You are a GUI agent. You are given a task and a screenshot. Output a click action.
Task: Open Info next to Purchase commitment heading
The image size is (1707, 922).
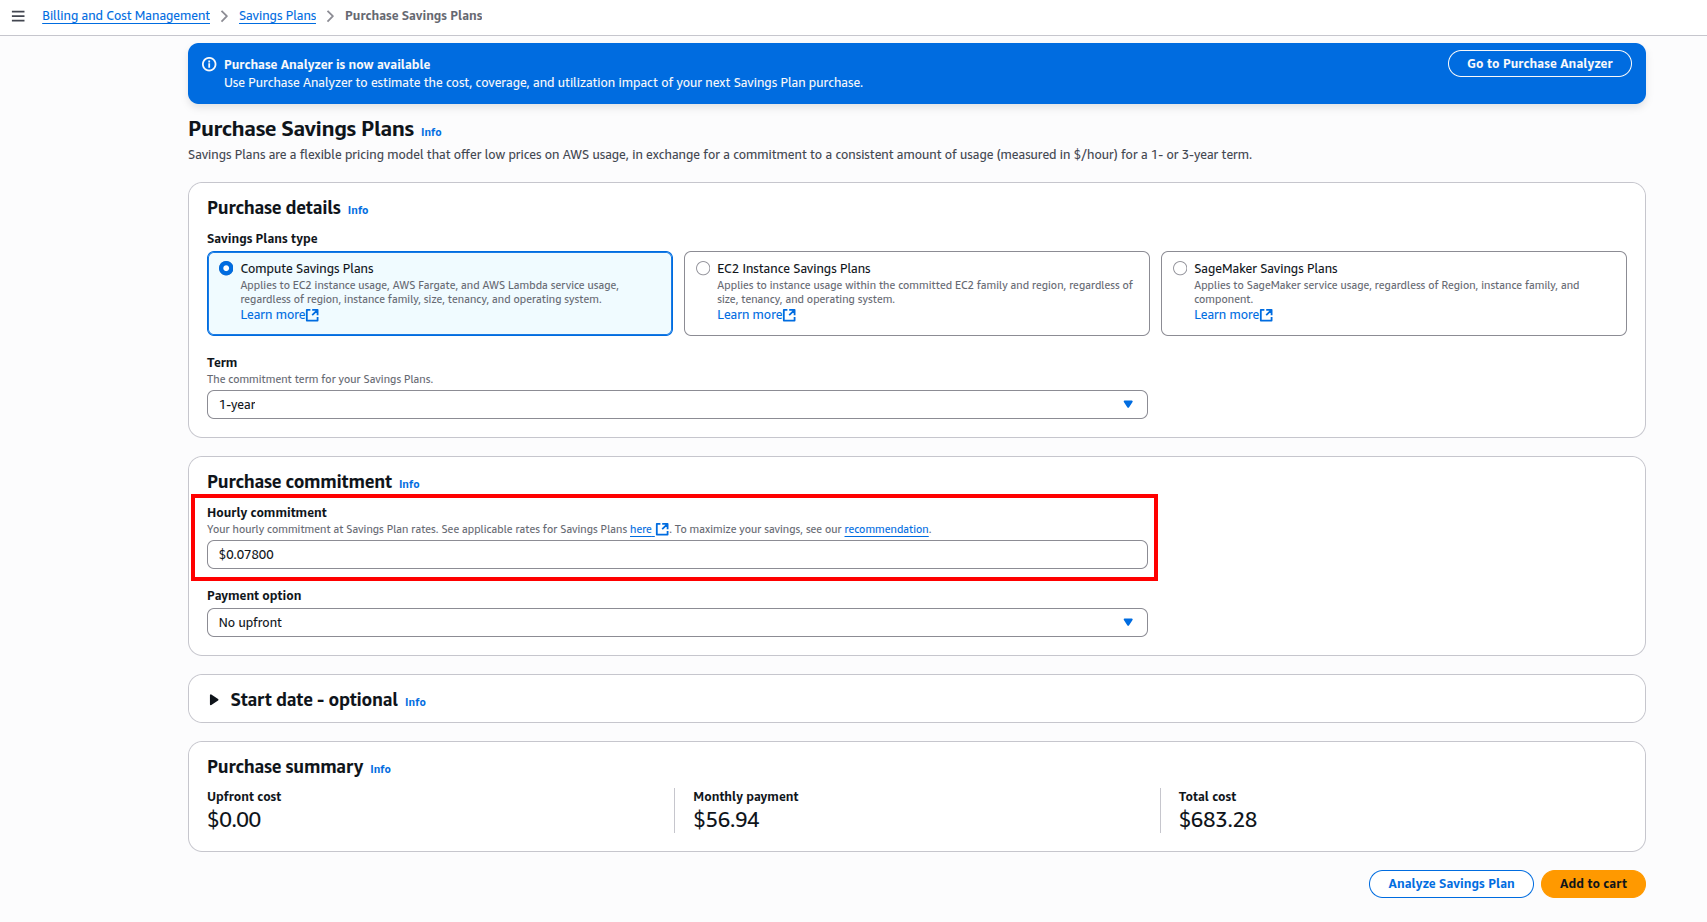pyautogui.click(x=409, y=484)
